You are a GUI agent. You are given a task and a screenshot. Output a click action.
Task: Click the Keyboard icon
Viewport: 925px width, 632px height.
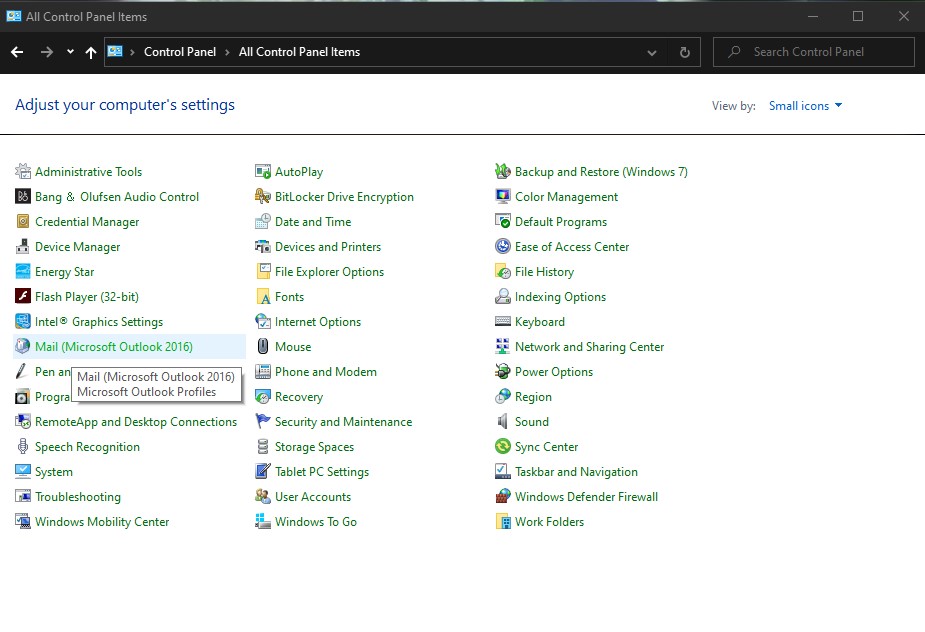(x=503, y=322)
